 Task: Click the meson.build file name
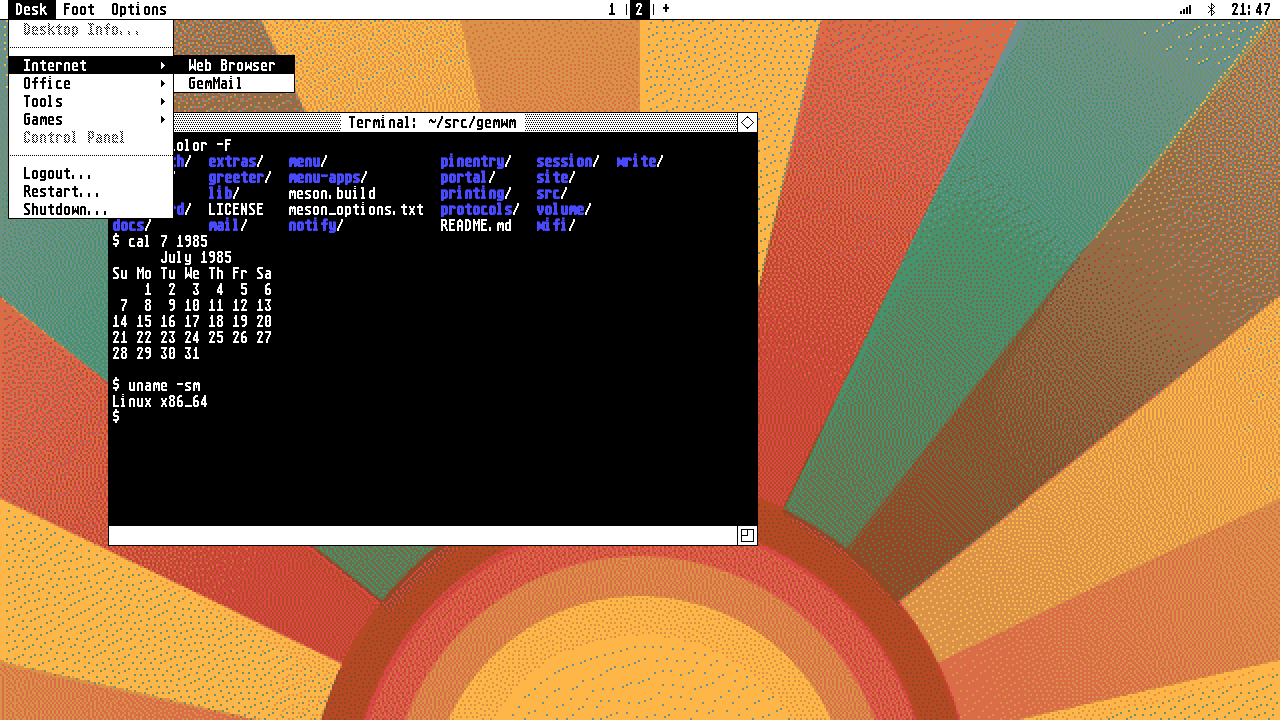(332, 193)
